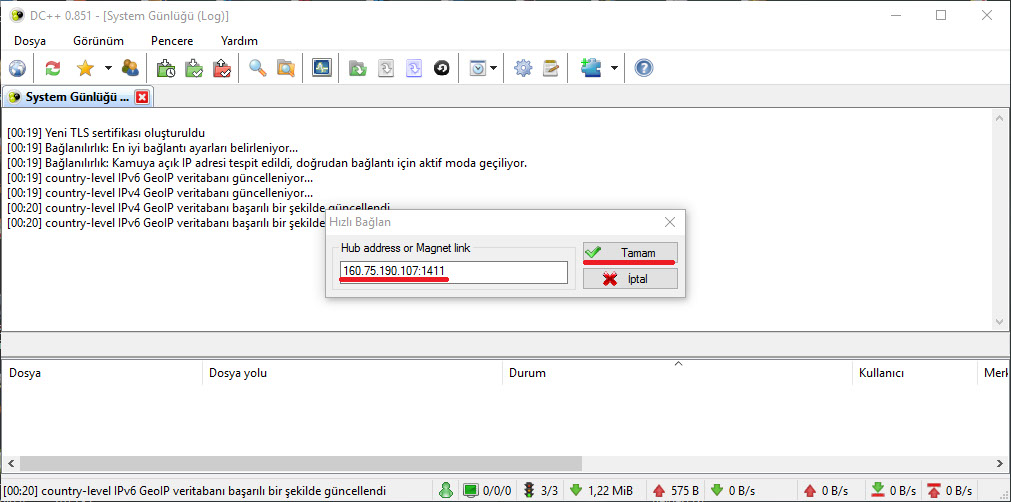This screenshot has height=502, width=1011.
Task: Open the Search magnifier icon
Action: coord(258,68)
